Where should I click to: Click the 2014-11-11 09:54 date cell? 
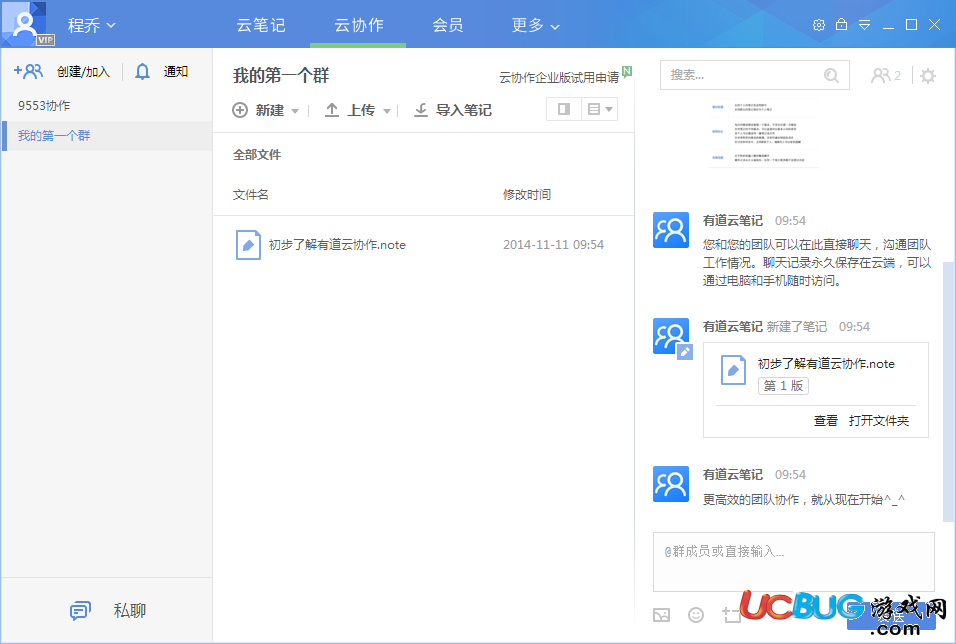tap(554, 245)
